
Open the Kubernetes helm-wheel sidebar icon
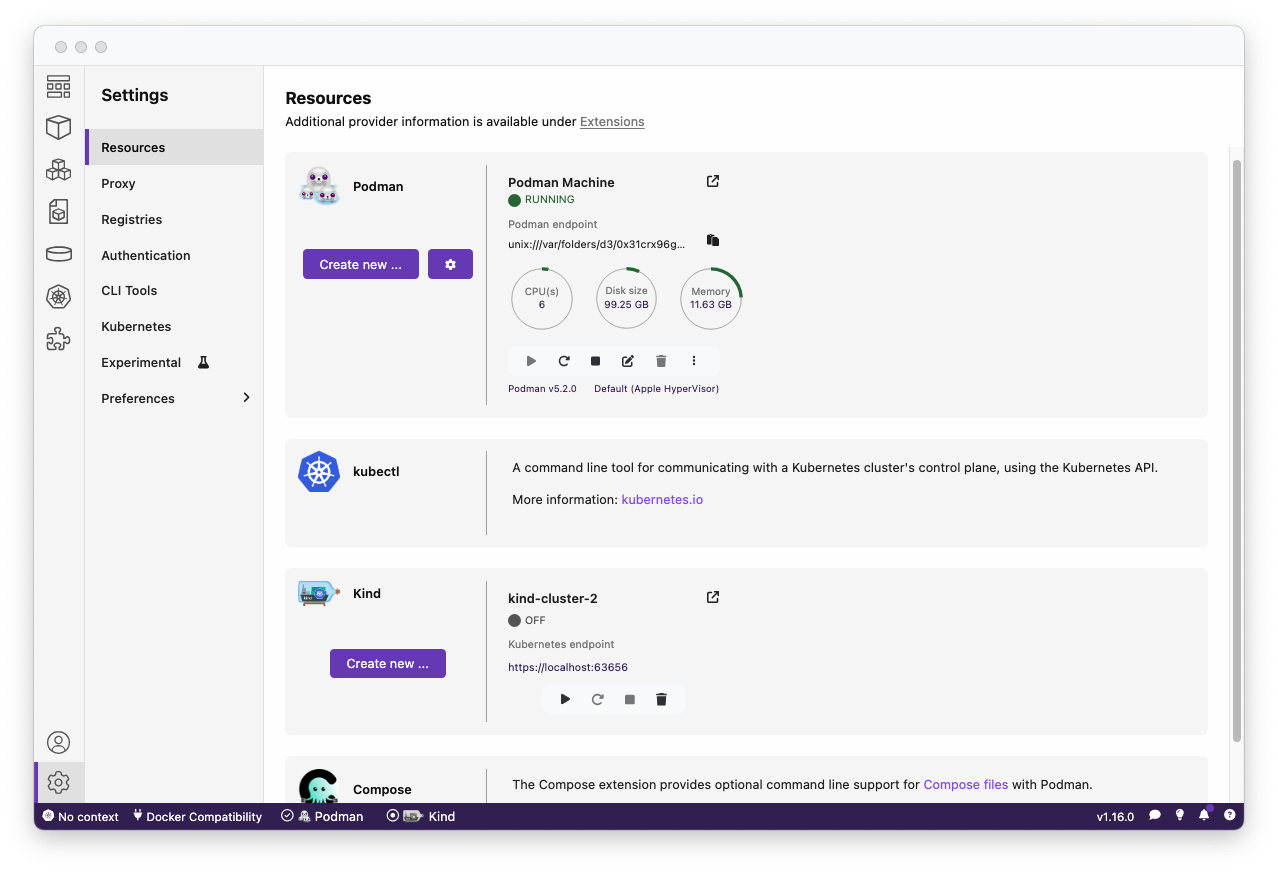coord(59,297)
